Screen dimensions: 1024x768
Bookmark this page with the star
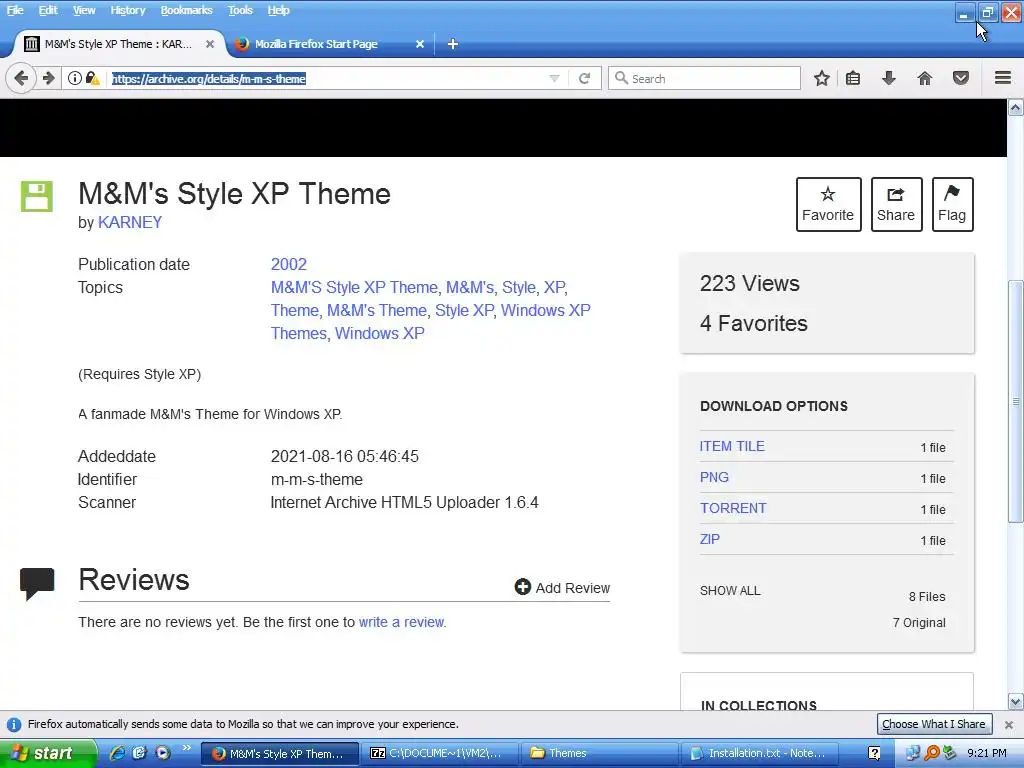pos(822,78)
